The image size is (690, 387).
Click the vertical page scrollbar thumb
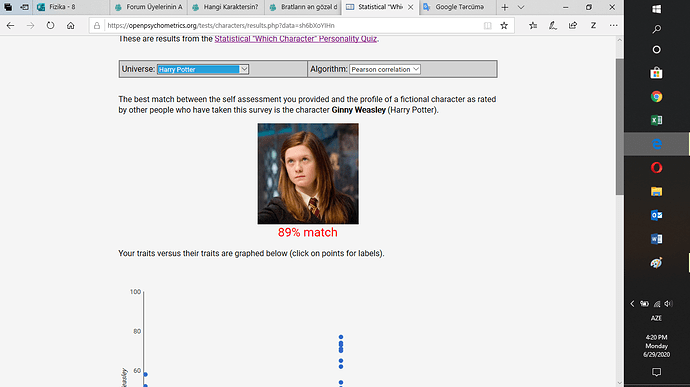[619, 127]
